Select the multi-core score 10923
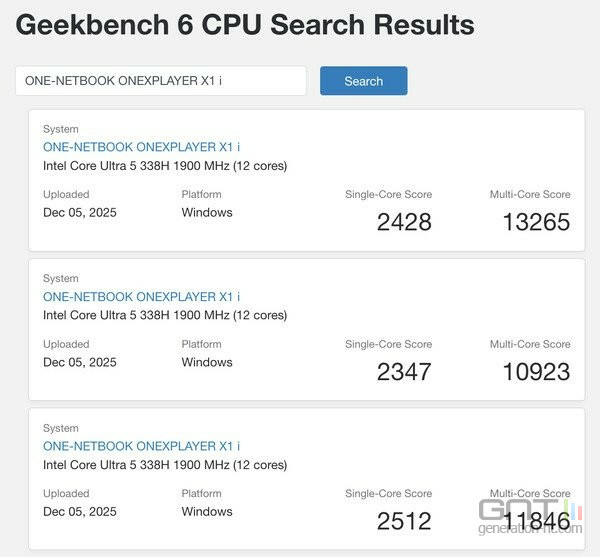The image size is (600, 557). point(536,372)
